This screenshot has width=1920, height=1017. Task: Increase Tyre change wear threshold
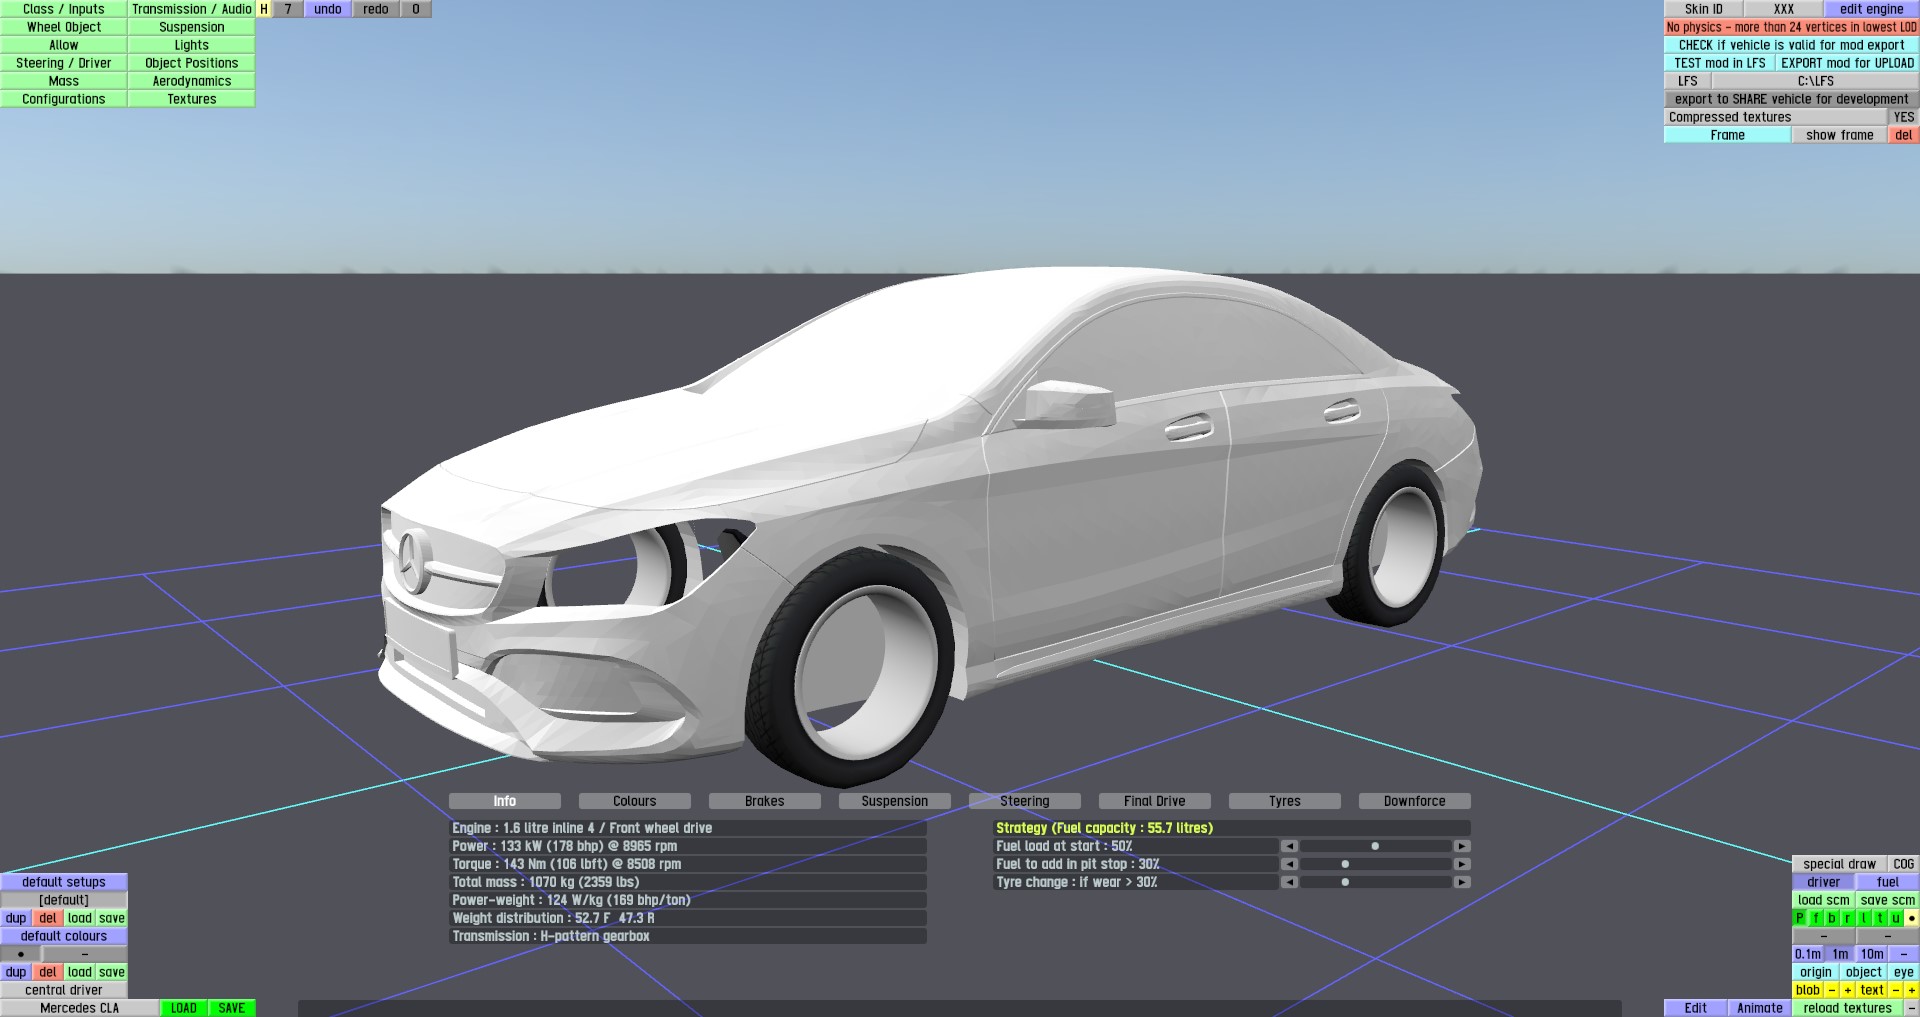[1462, 882]
